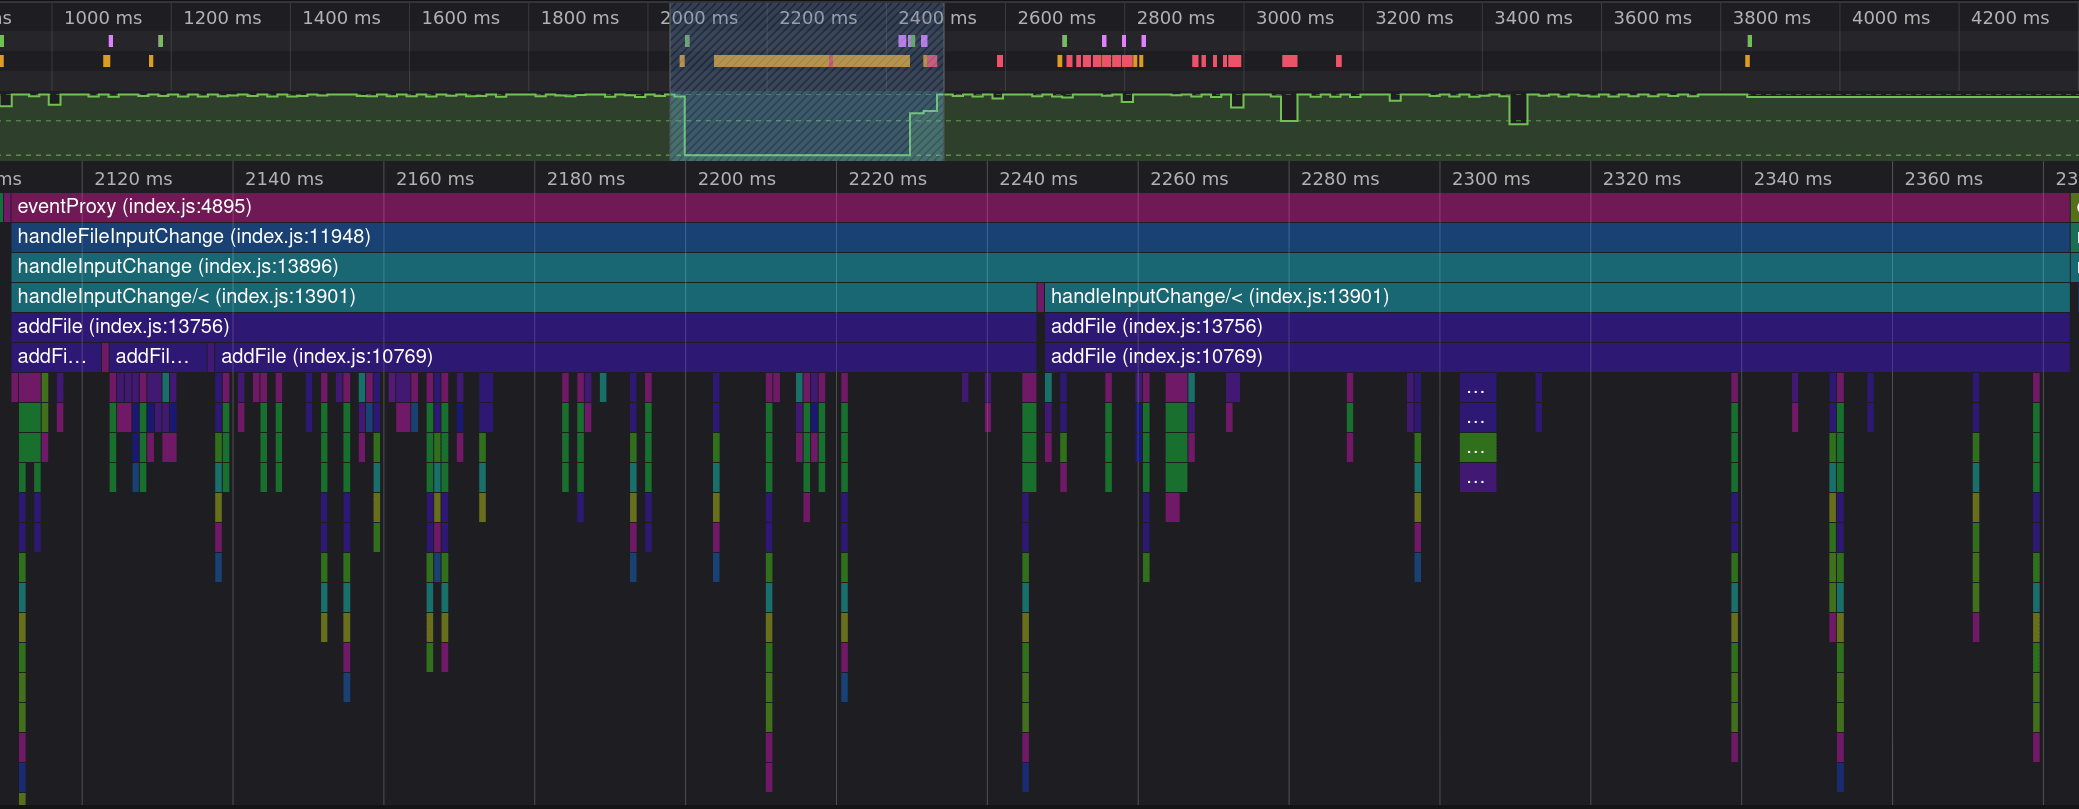Click the red marker left of the 2600 ms label
Screen dimensions: 2079x809
coord(1000,61)
